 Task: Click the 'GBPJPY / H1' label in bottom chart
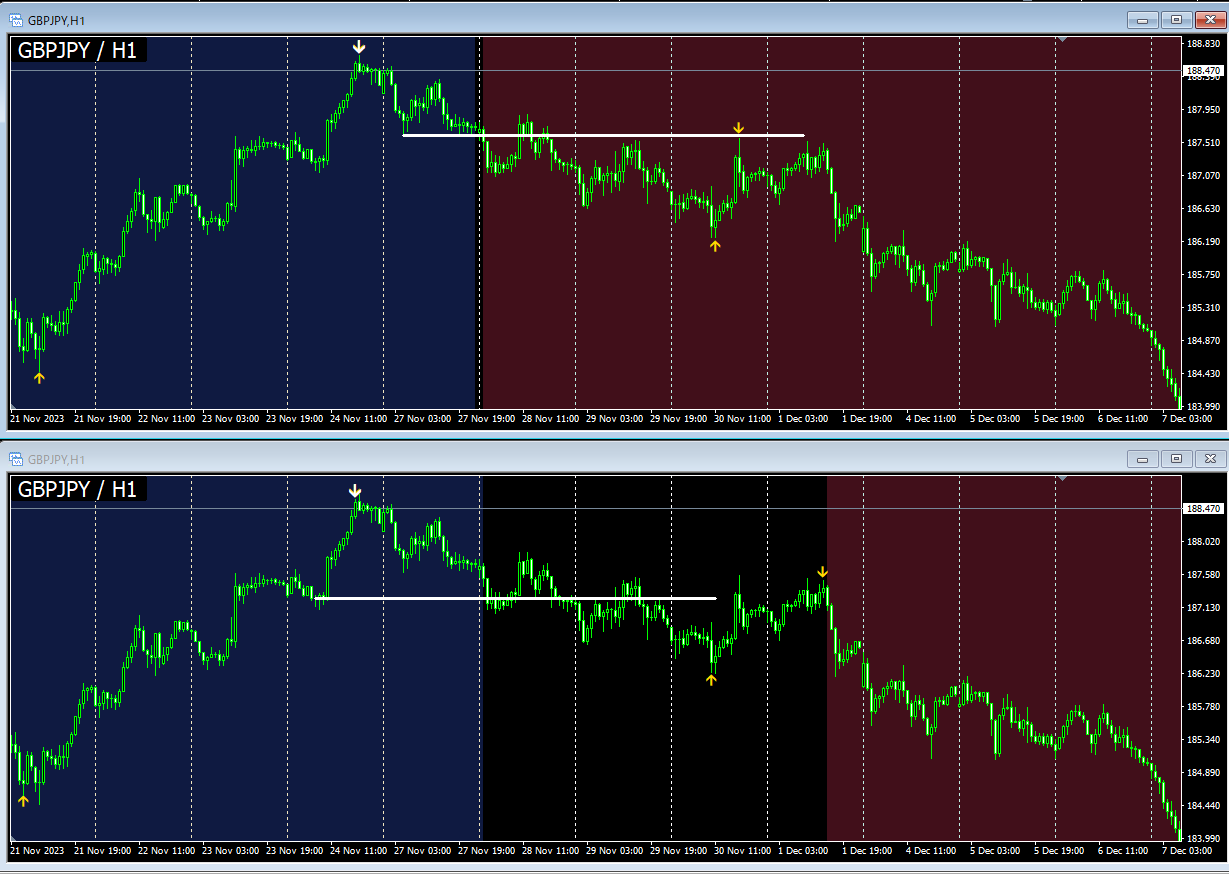78,489
